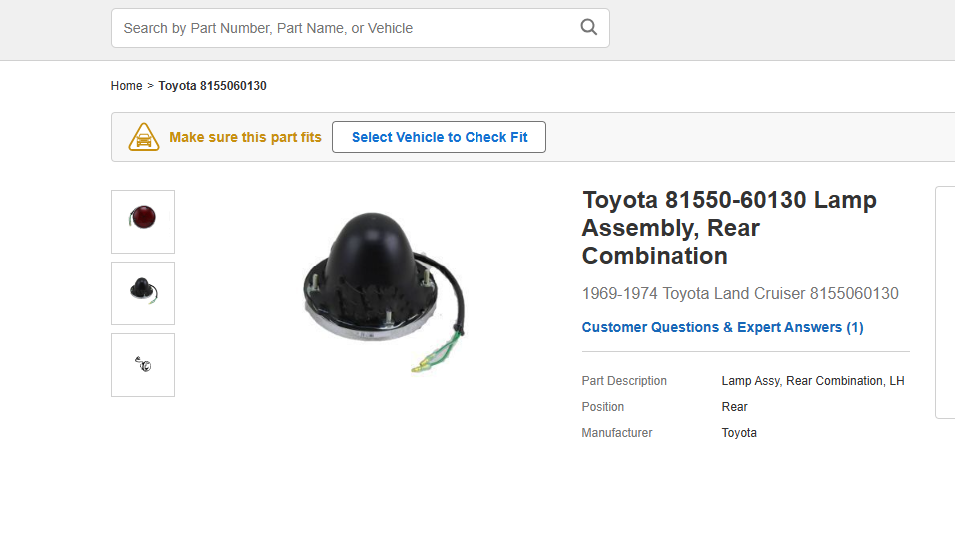Viewport: 955px width, 535px height.
Task: Click the Toyota 81550-60130 Lamp Assembly title
Action: pos(729,228)
